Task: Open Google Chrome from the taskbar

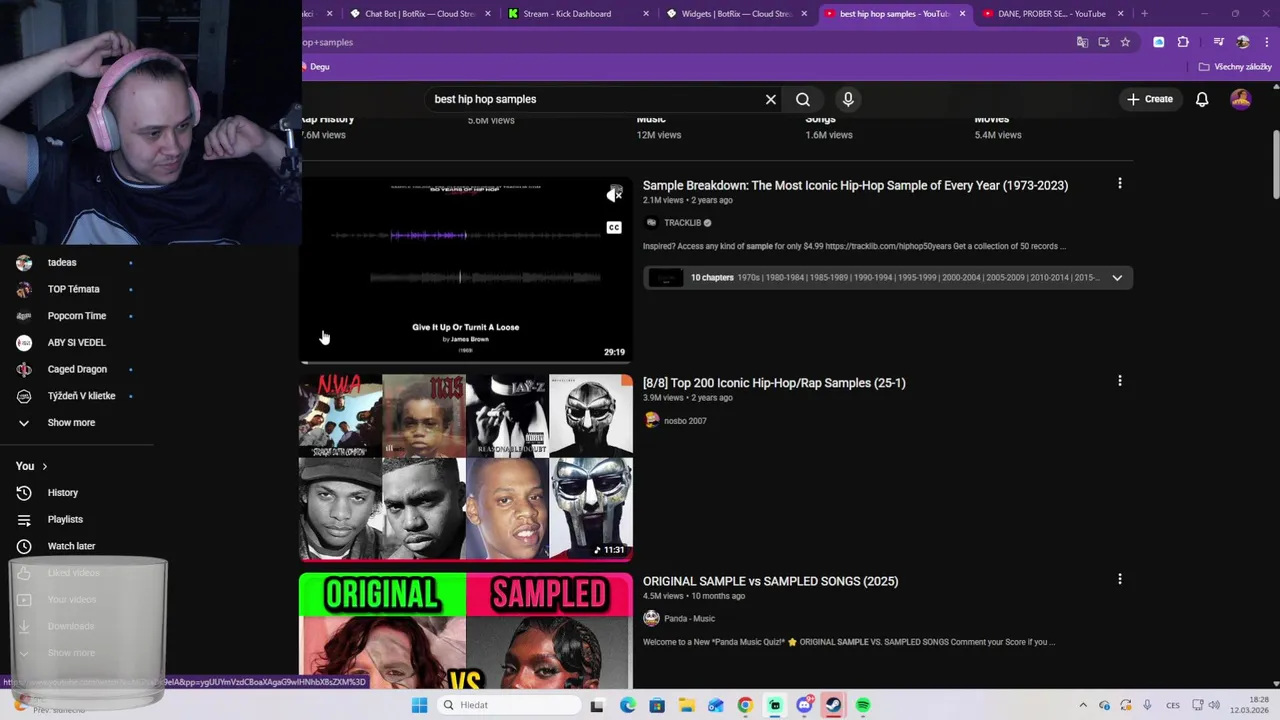Action: (x=745, y=705)
